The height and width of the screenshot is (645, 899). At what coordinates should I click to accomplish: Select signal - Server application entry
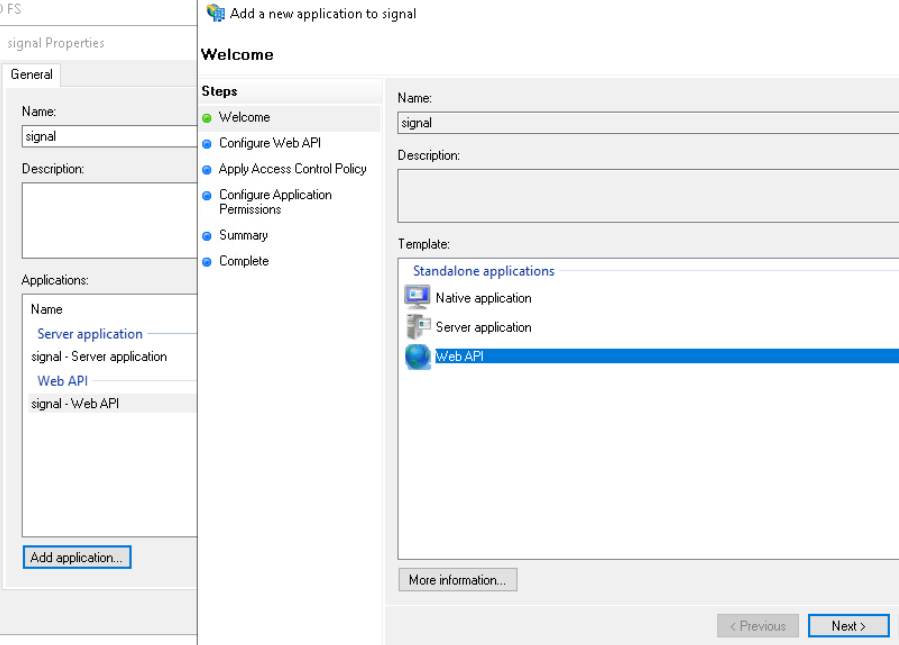[x=99, y=357]
